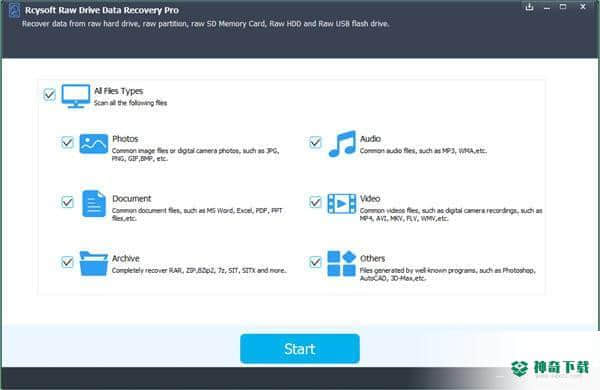Click the Others tiles icon
600x390 pixels.
[x=342, y=263]
